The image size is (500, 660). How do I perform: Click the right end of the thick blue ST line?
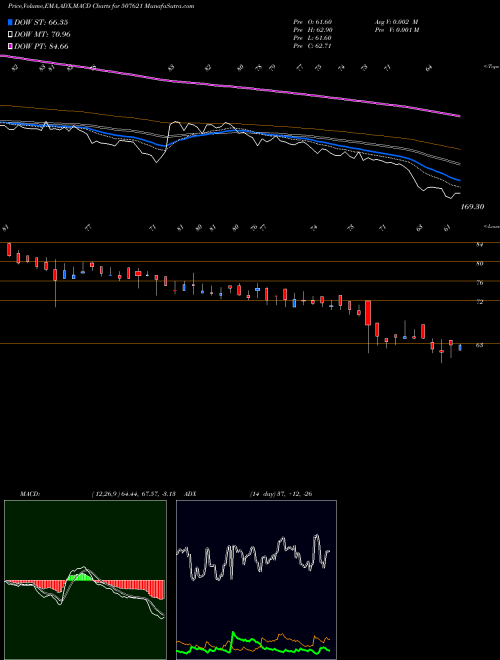458,179
